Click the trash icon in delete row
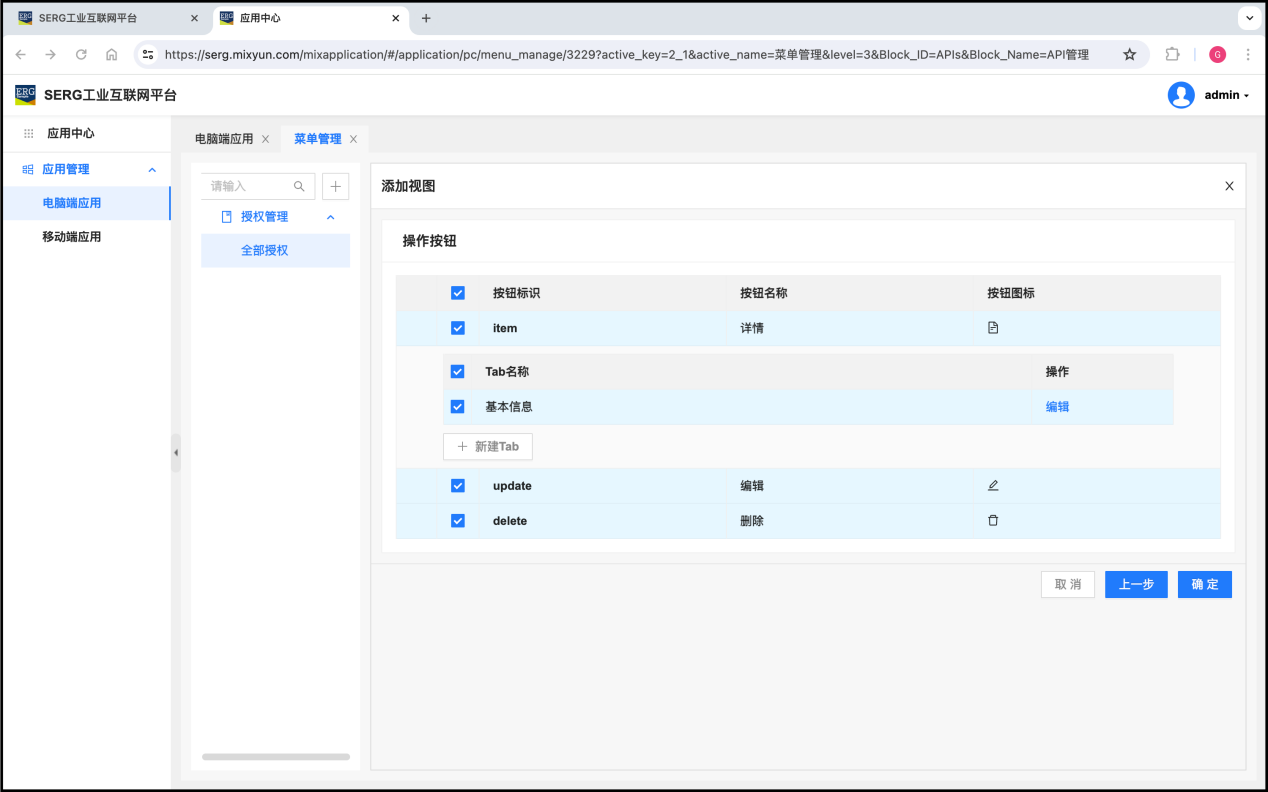 click(x=993, y=521)
